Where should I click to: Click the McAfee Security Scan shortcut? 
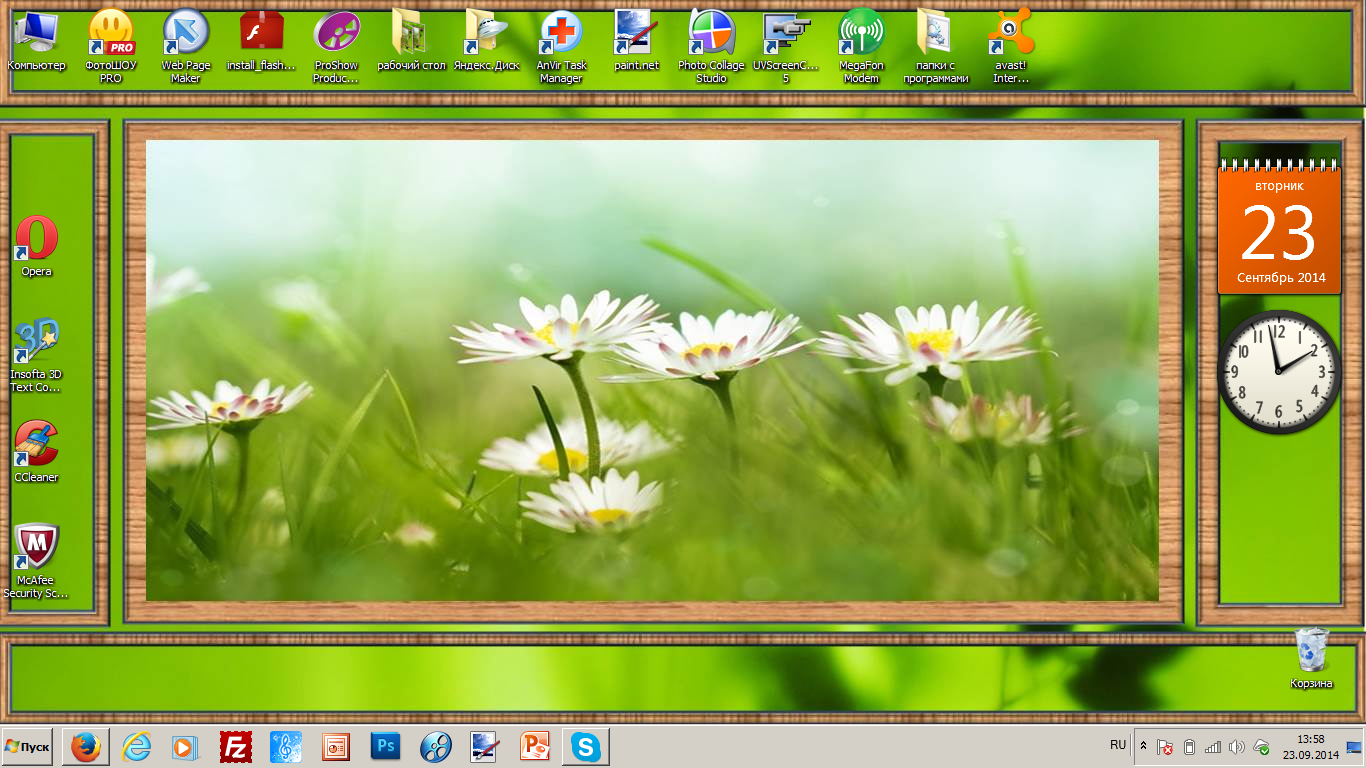pyautogui.click(x=36, y=548)
